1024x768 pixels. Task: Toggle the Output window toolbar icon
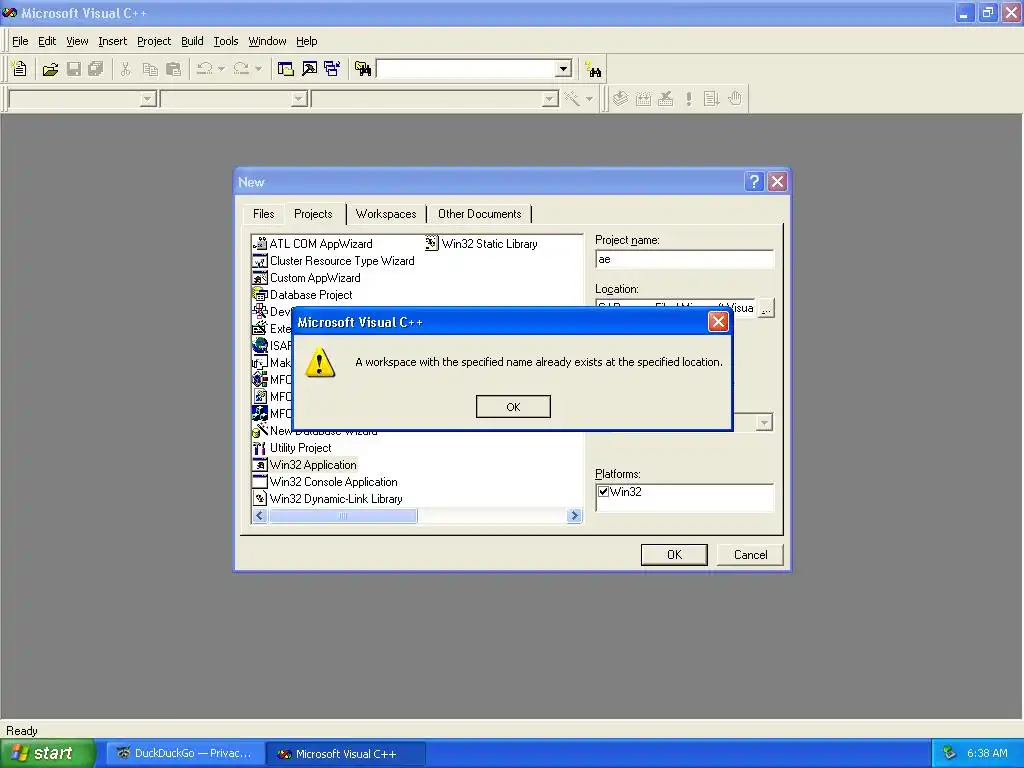309,69
